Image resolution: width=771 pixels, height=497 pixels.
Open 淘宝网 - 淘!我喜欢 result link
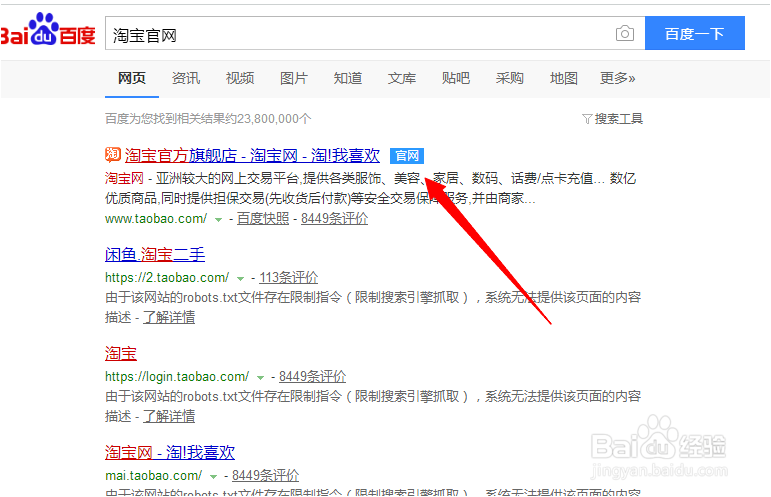[170, 452]
